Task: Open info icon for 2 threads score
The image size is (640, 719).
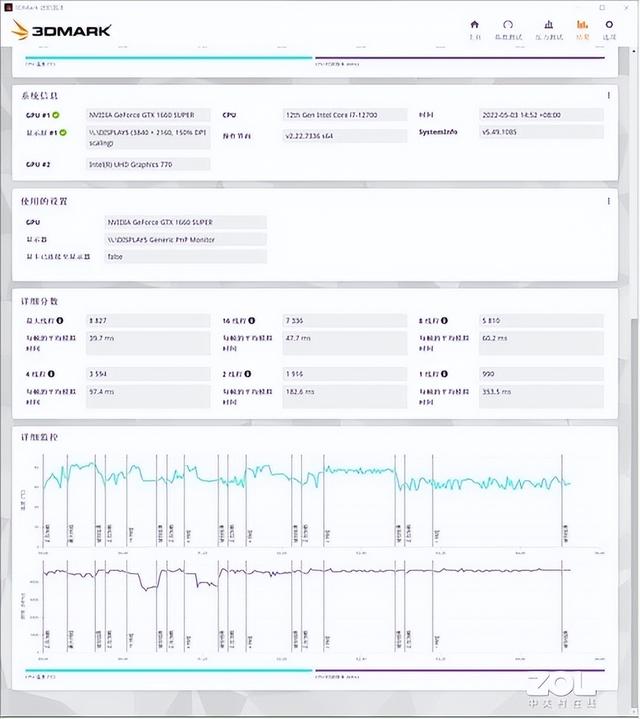Action: coord(248,374)
